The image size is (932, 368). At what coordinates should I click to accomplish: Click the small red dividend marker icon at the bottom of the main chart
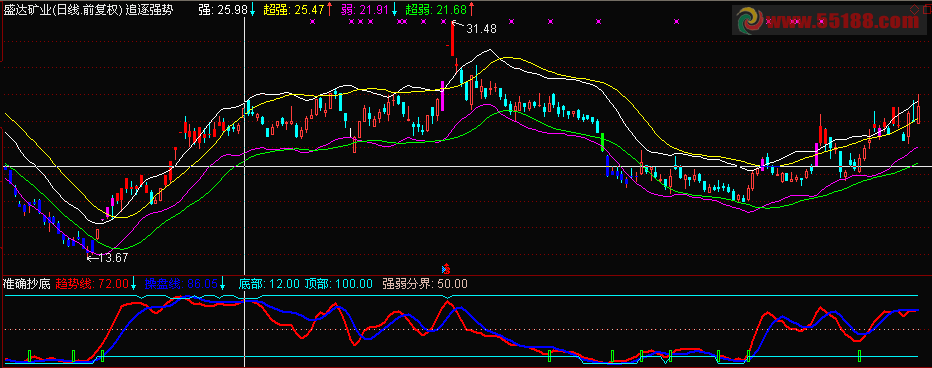pos(449,267)
